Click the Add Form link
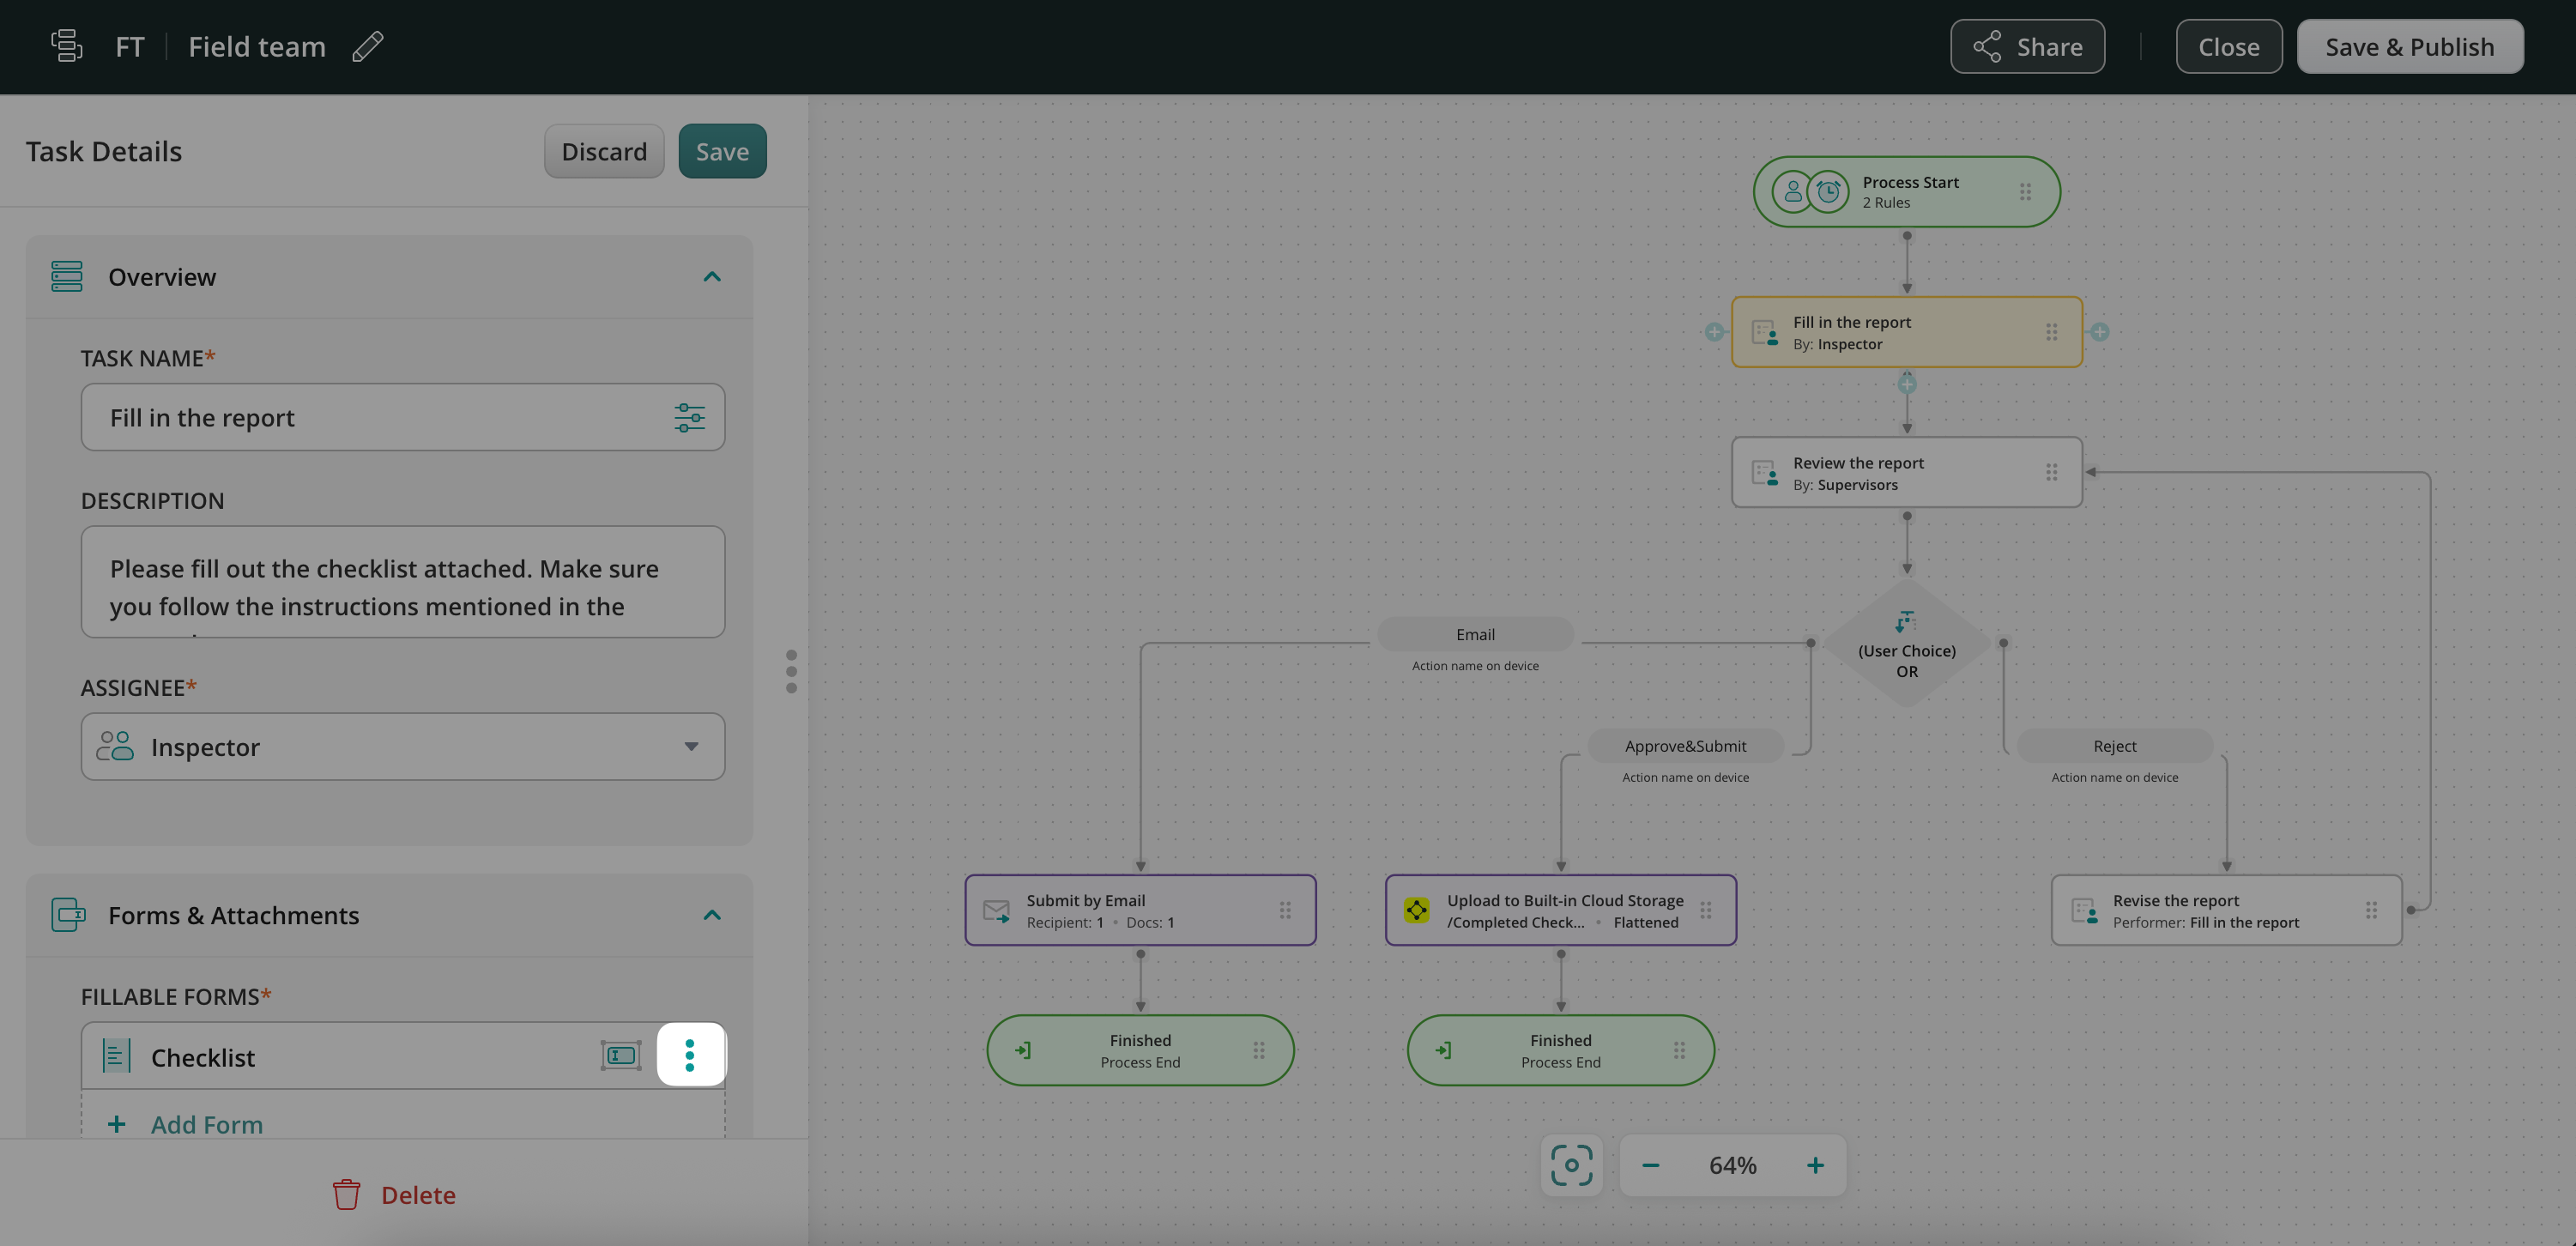Screen dimensions: 2576x1246 206,1124
